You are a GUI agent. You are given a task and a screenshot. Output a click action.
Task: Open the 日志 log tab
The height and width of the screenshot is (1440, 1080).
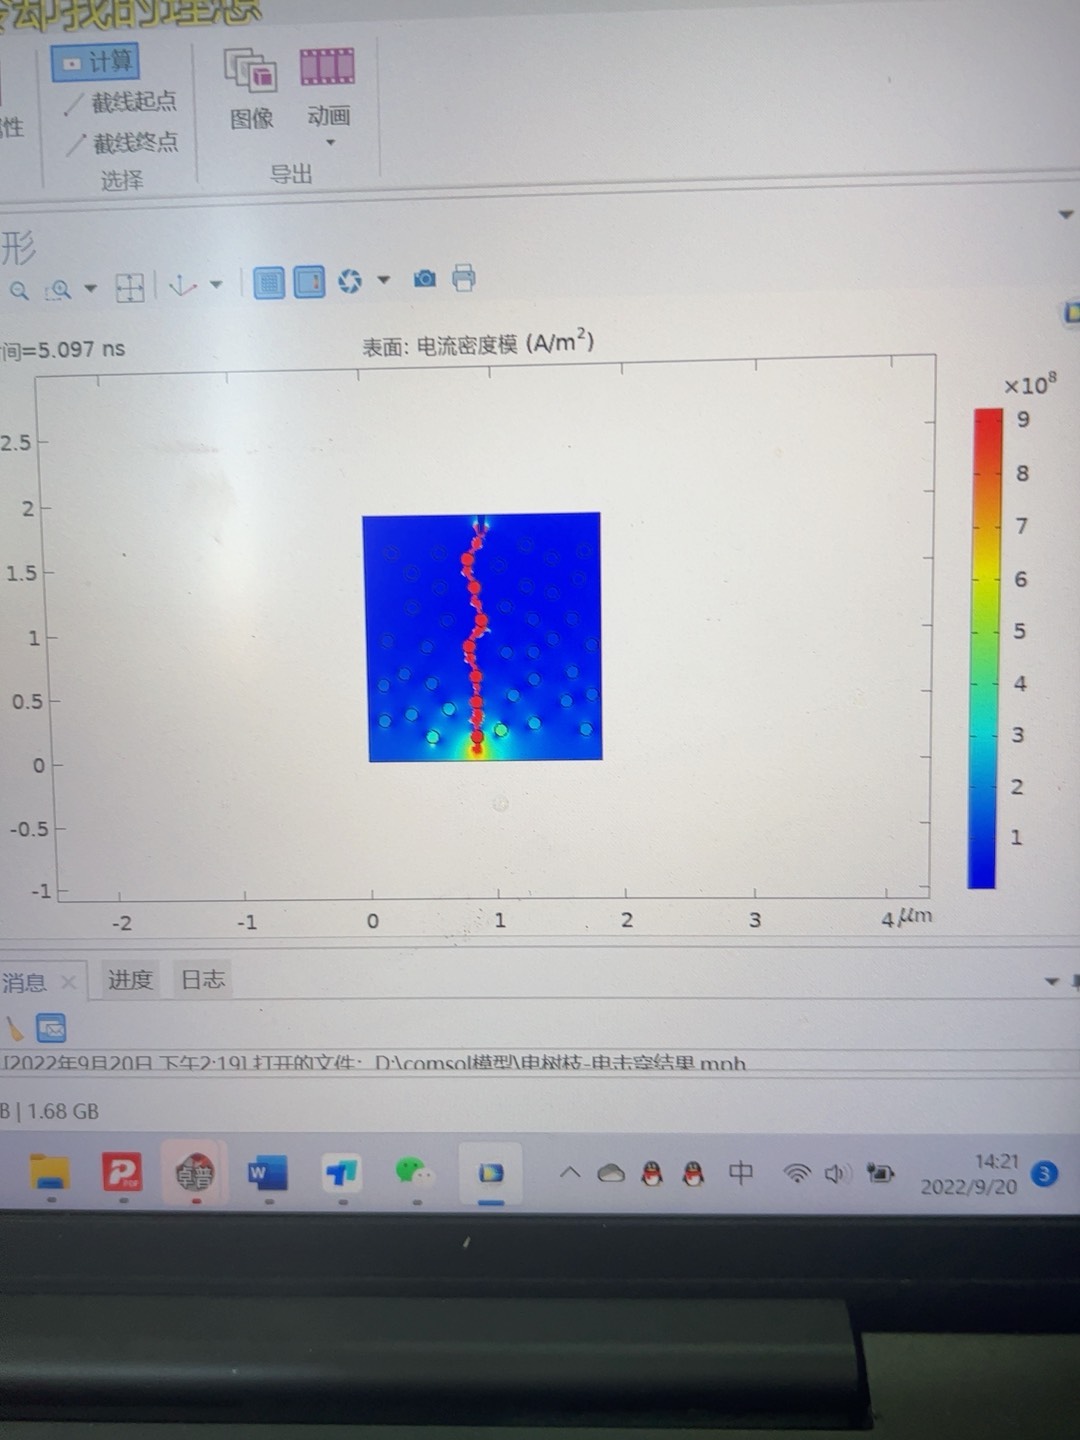click(x=202, y=979)
